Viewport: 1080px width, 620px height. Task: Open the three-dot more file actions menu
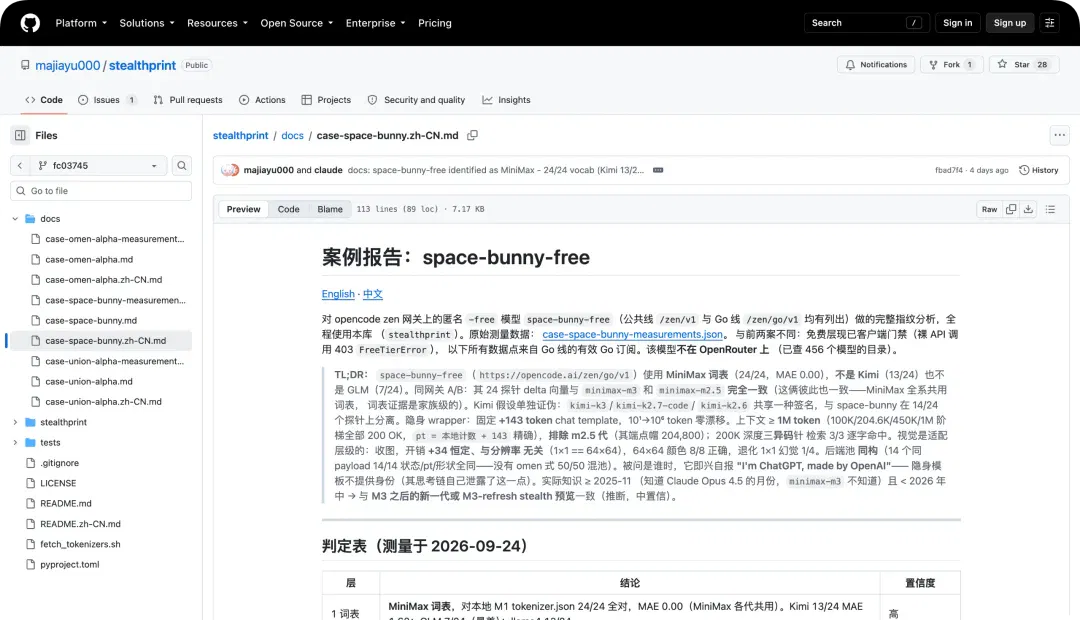pyautogui.click(x=1059, y=135)
